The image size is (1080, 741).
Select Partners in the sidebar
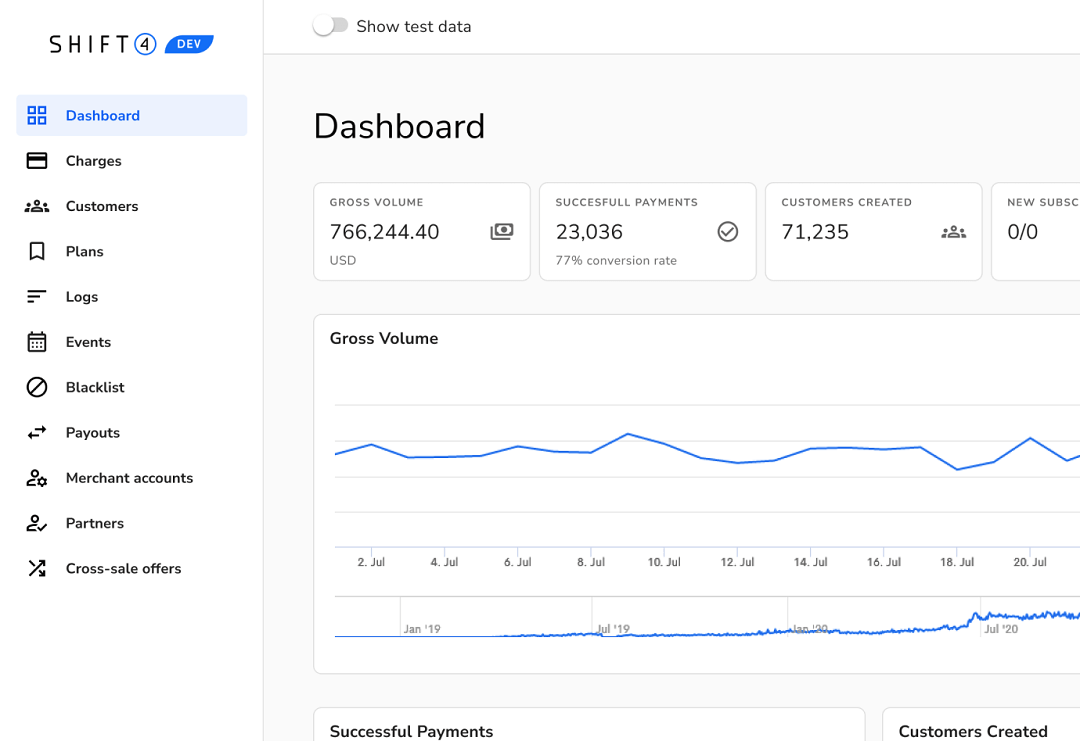[x=132, y=523]
